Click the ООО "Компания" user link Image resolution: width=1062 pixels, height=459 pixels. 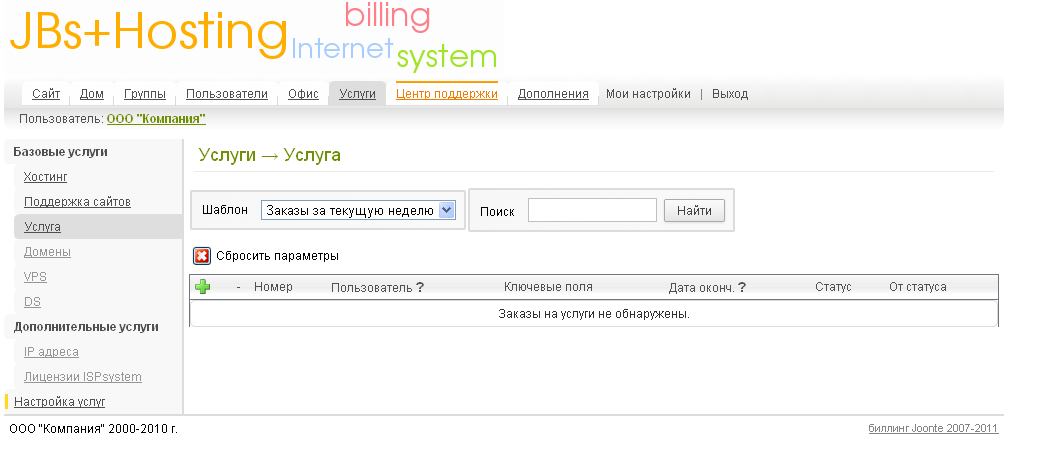(x=156, y=119)
